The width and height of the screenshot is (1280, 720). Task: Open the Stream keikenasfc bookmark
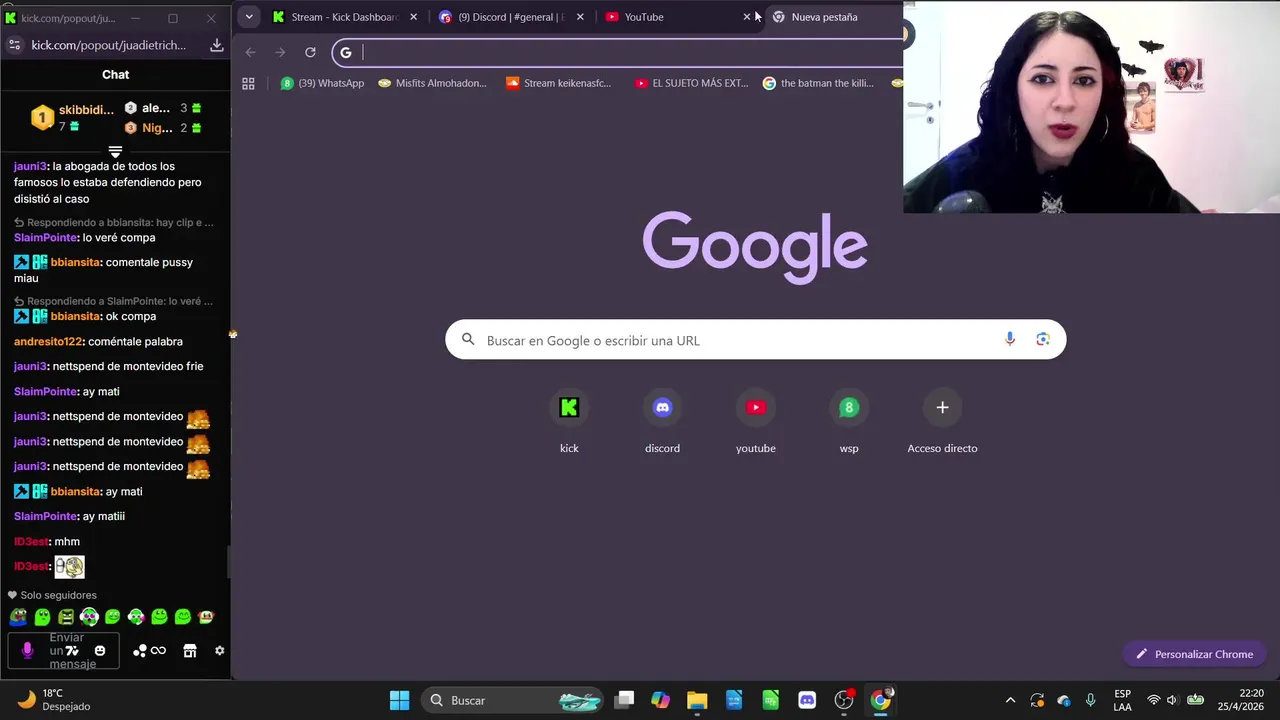tap(559, 83)
